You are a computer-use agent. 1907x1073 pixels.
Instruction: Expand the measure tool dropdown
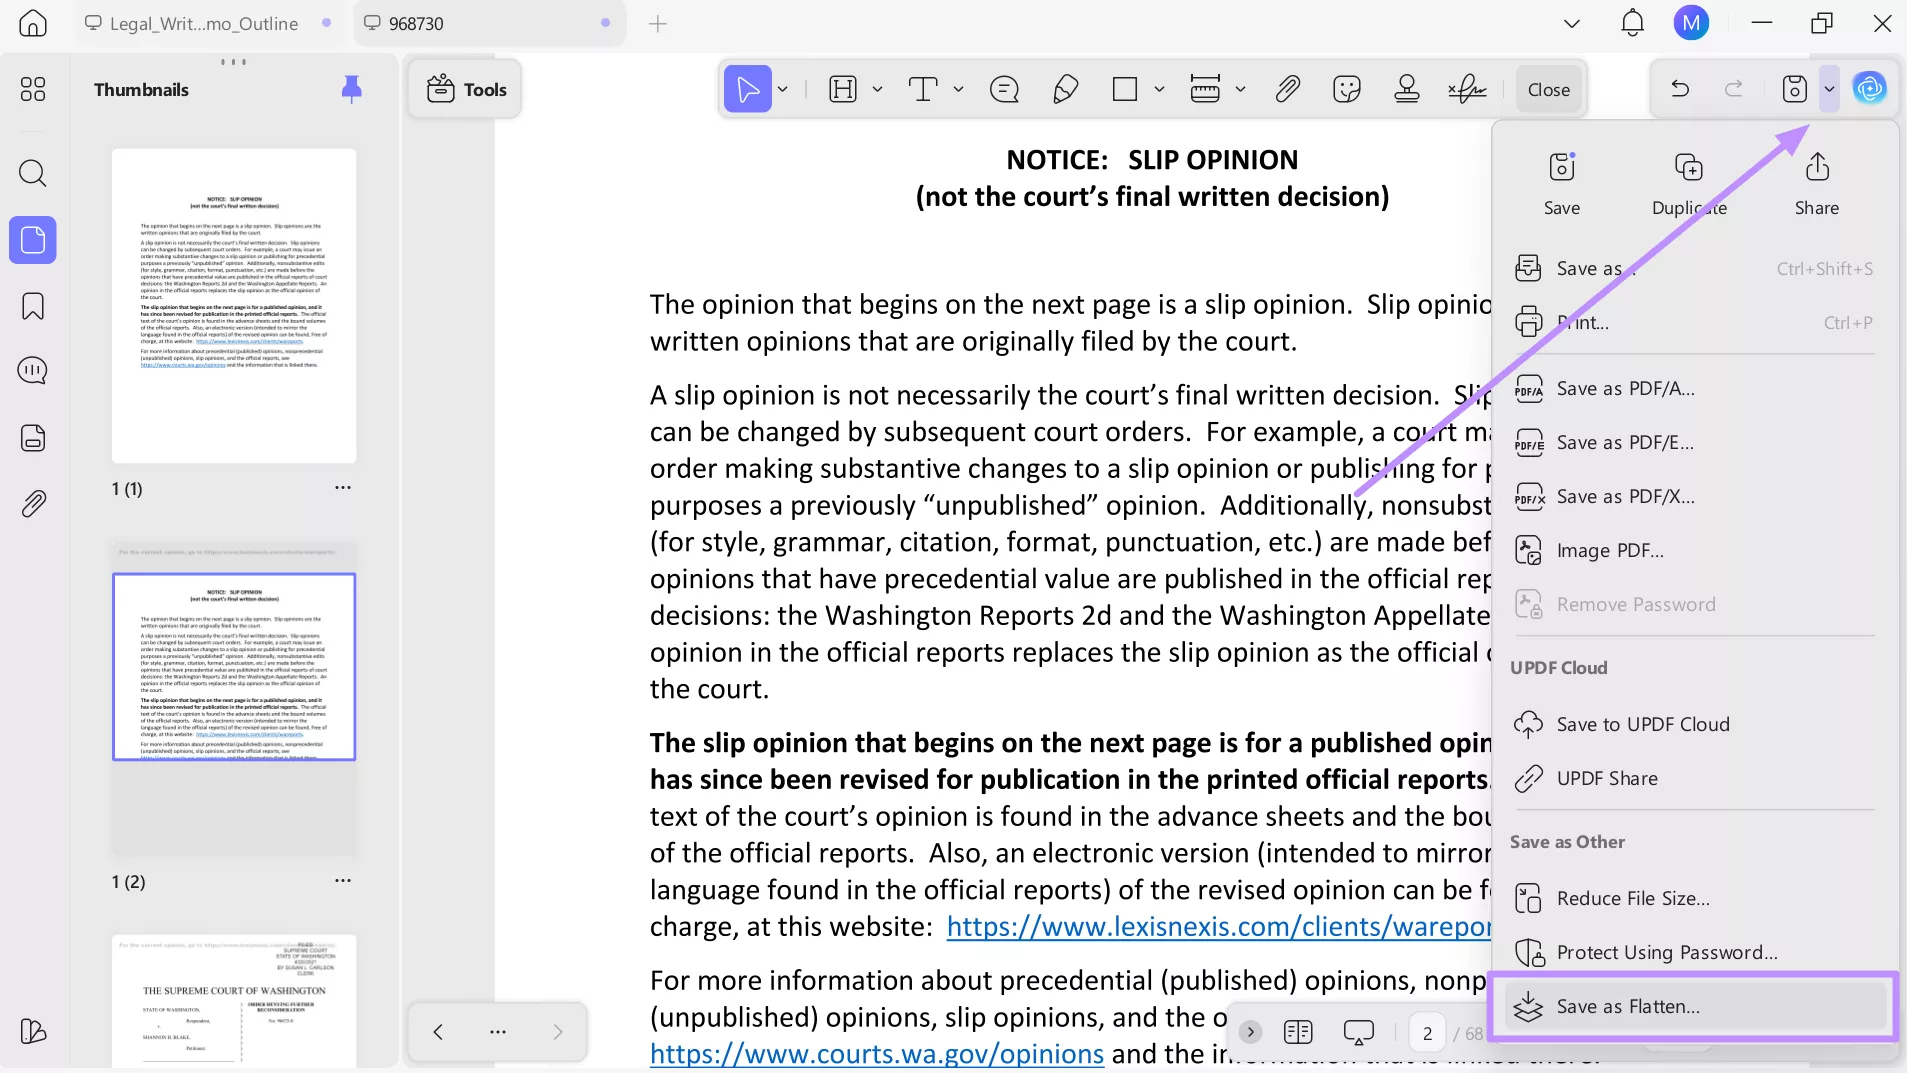(x=1240, y=89)
